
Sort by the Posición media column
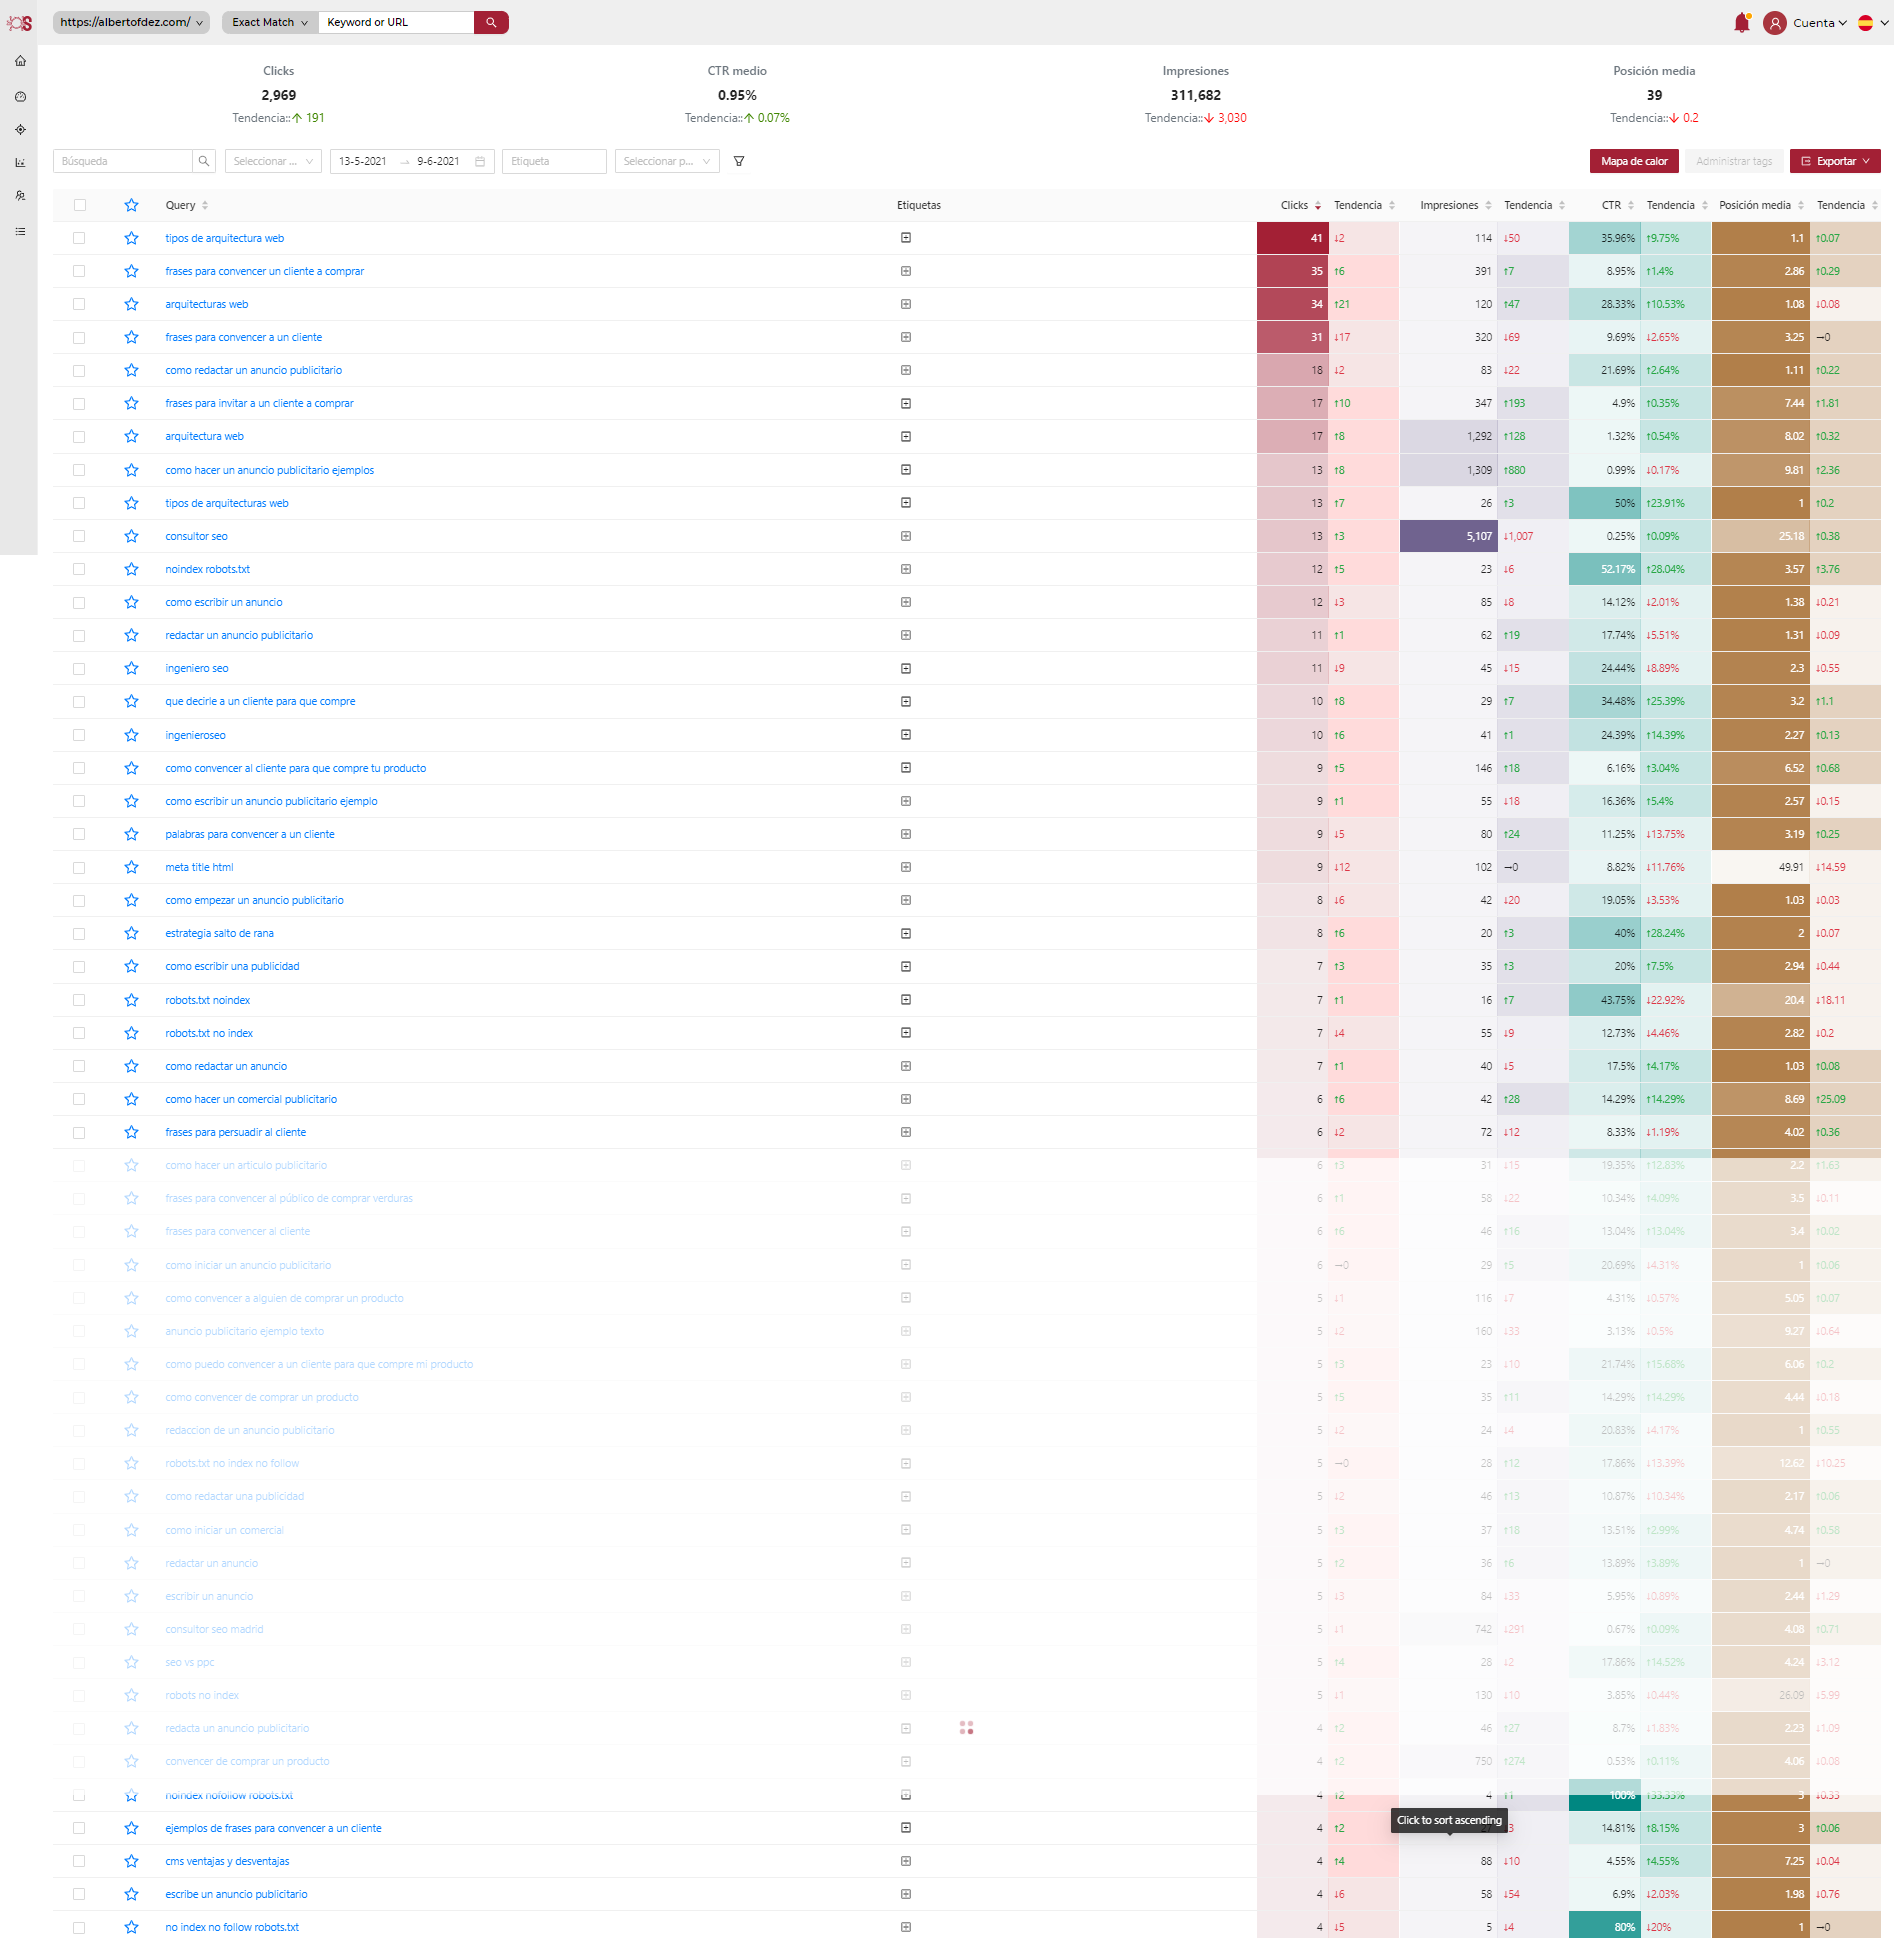pyautogui.click(x=1761, y=205)
